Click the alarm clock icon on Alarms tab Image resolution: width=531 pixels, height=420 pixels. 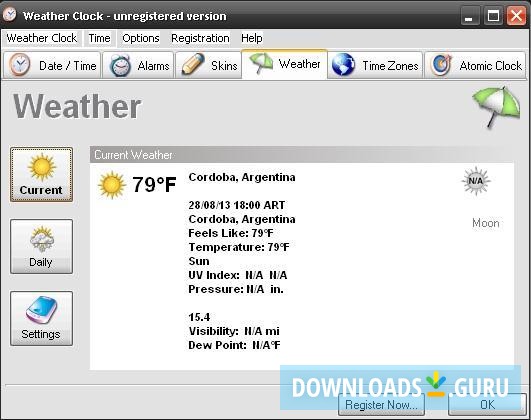pos(120,65)
